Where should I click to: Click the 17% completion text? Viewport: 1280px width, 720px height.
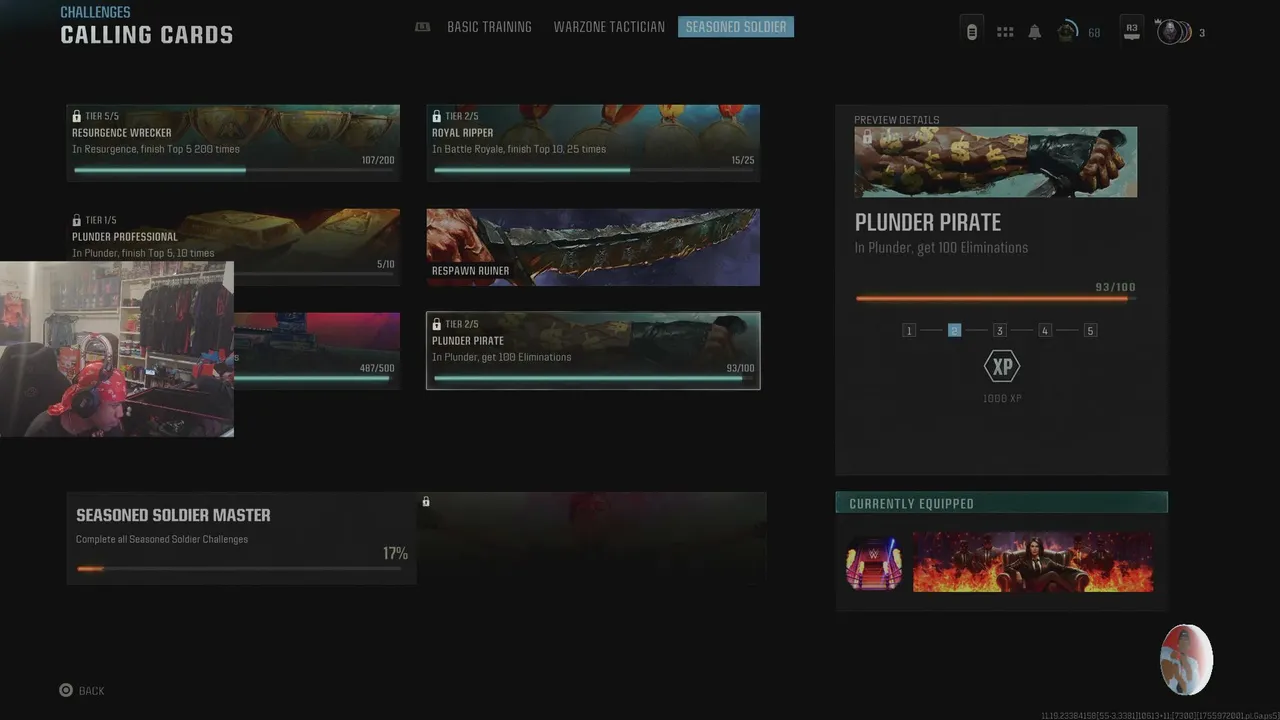[395, 553]
